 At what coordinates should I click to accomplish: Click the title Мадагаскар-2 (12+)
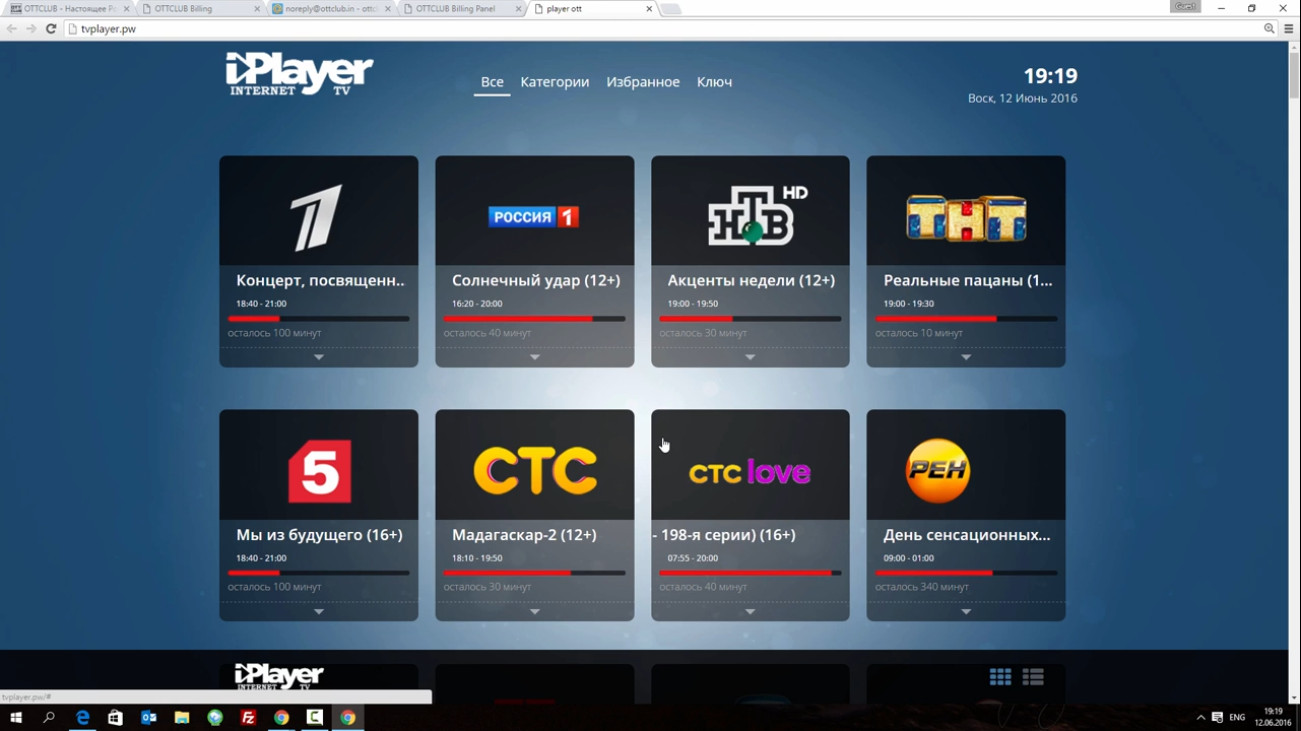(x=524, y=535)
